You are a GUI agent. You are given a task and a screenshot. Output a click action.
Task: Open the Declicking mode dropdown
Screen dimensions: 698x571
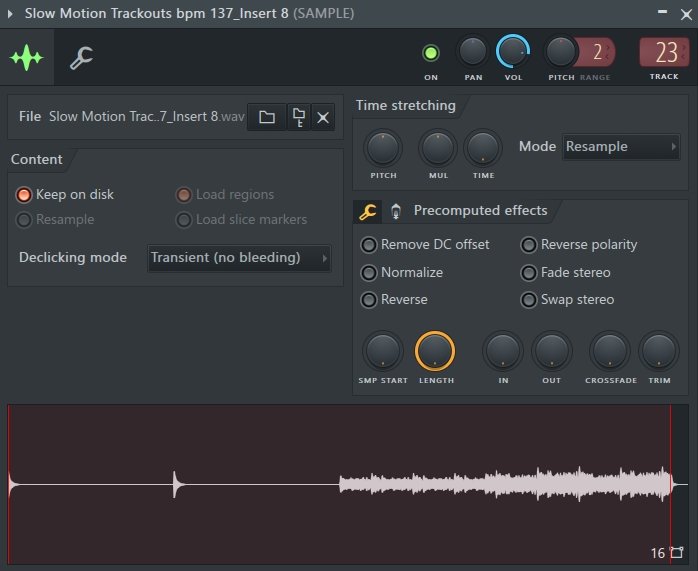tap(239, 258)
